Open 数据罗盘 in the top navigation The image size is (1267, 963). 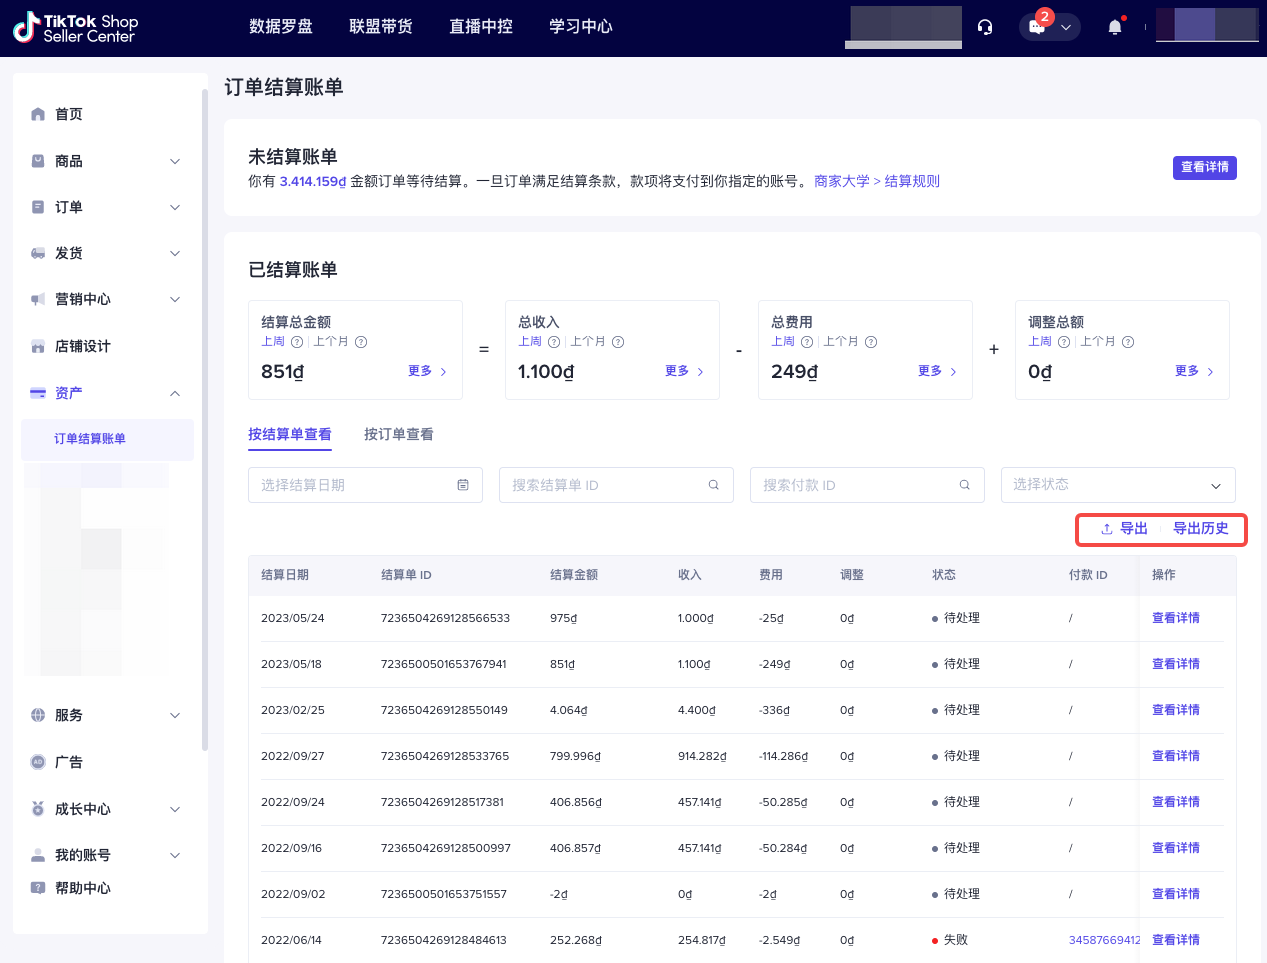click(281, 27)
